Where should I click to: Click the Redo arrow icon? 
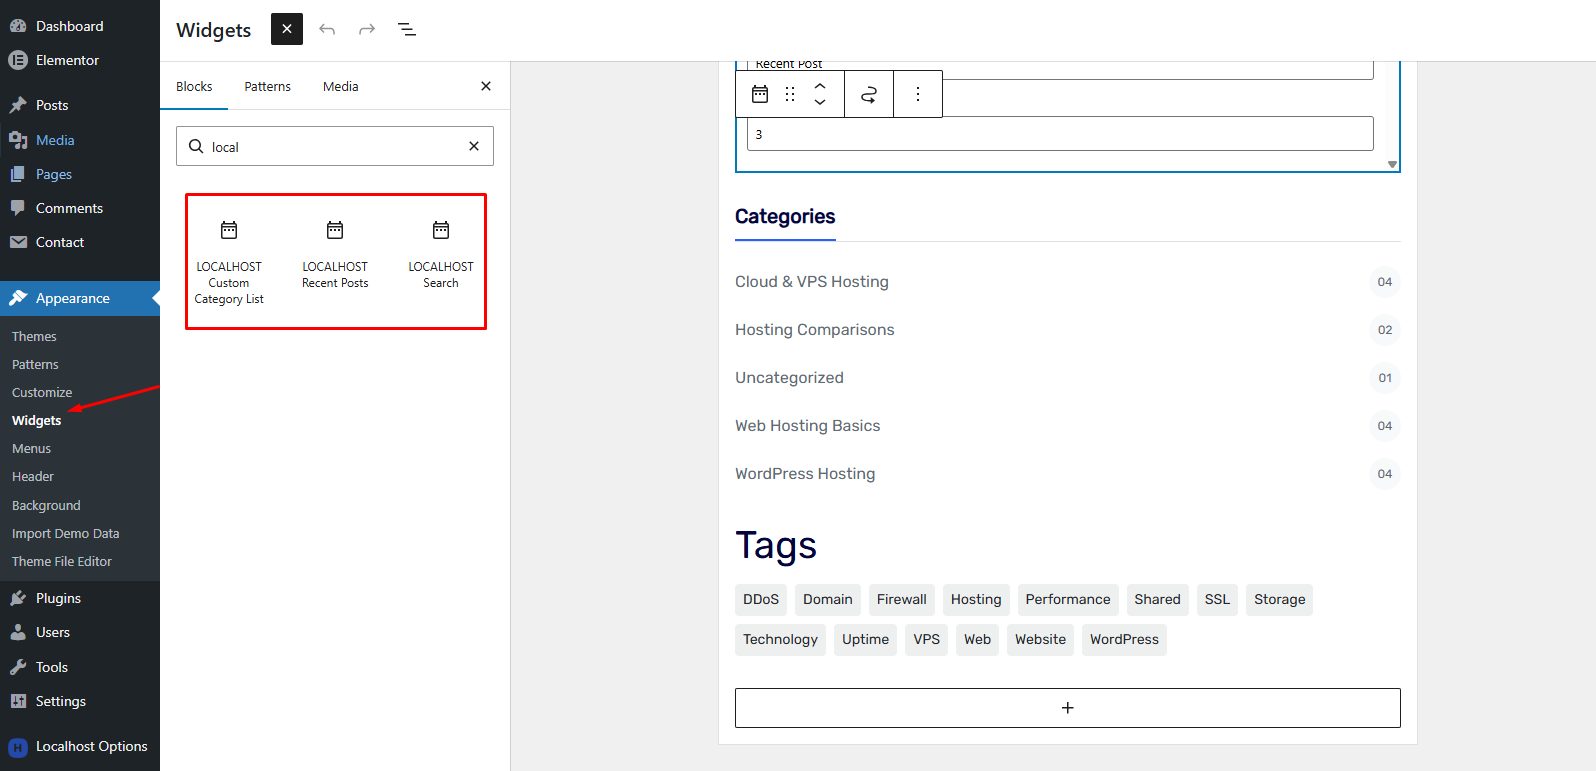367,29
